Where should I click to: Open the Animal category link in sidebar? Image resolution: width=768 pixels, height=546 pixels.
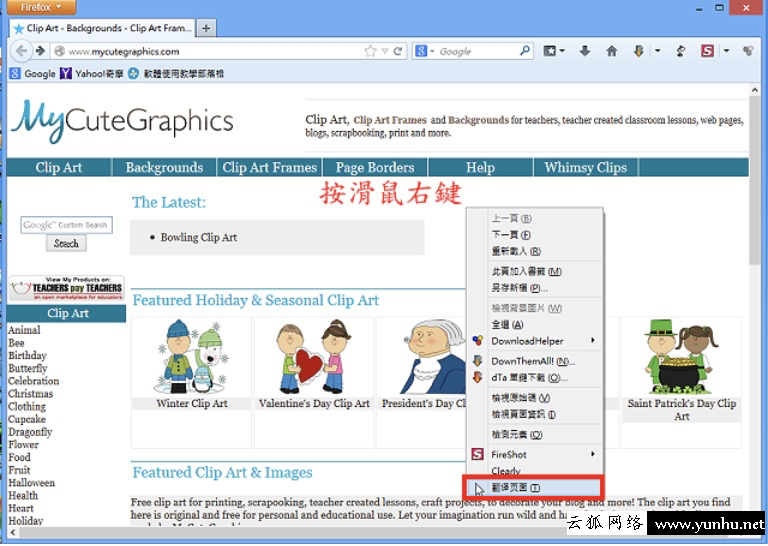(x=24, y=330)
